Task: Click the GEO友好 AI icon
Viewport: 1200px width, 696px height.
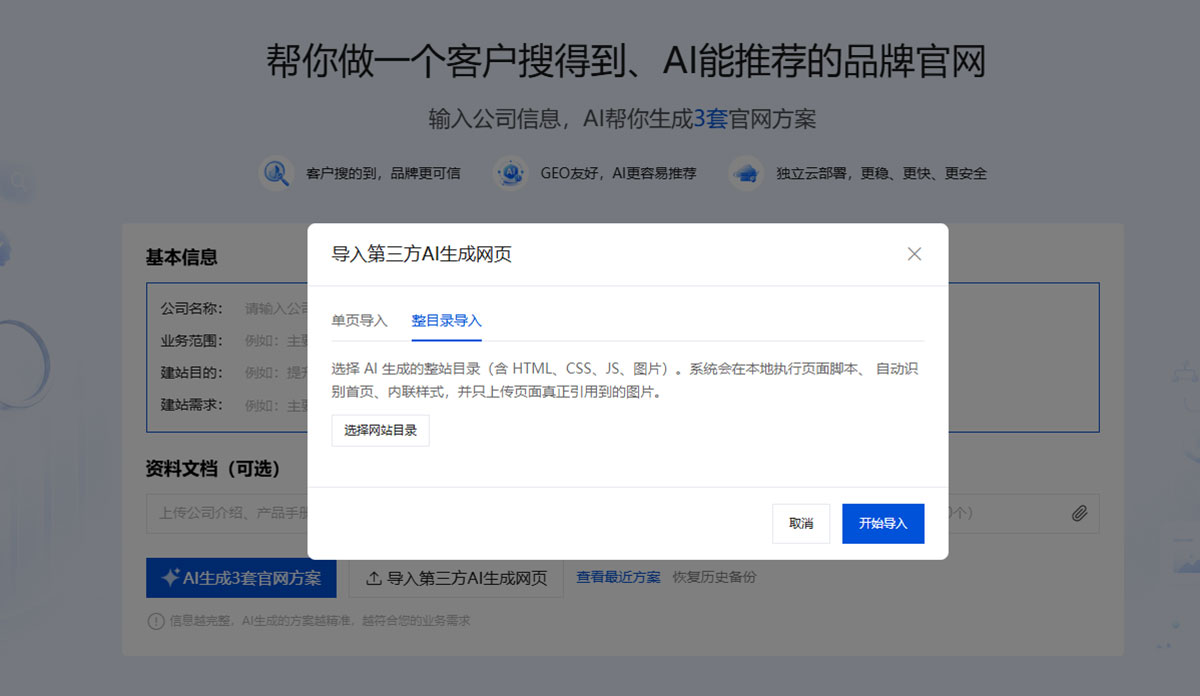Action: click(511, 173)
